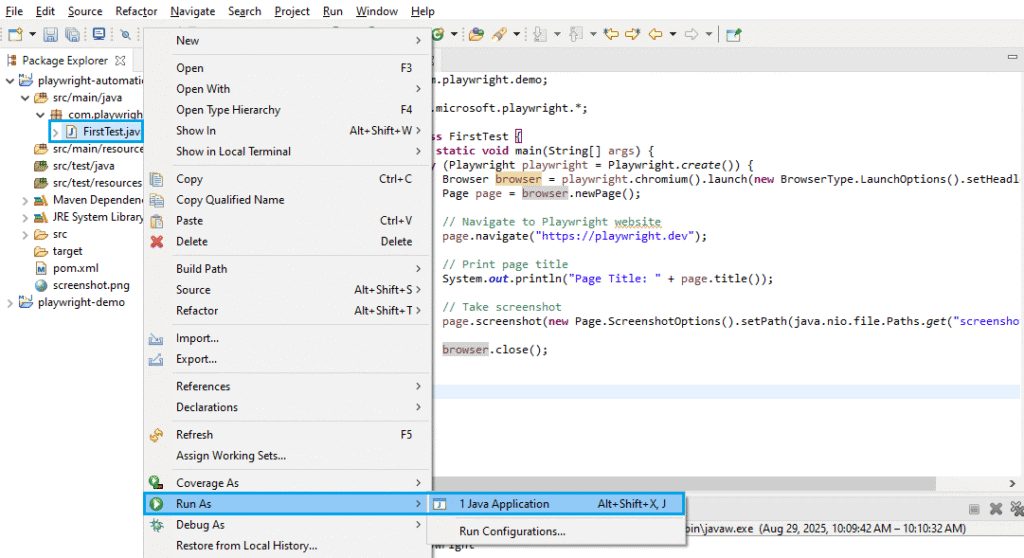
Task: Click the Previous Annotation toolbar icon
Action: pyautogui.click(x=575, y=34)
